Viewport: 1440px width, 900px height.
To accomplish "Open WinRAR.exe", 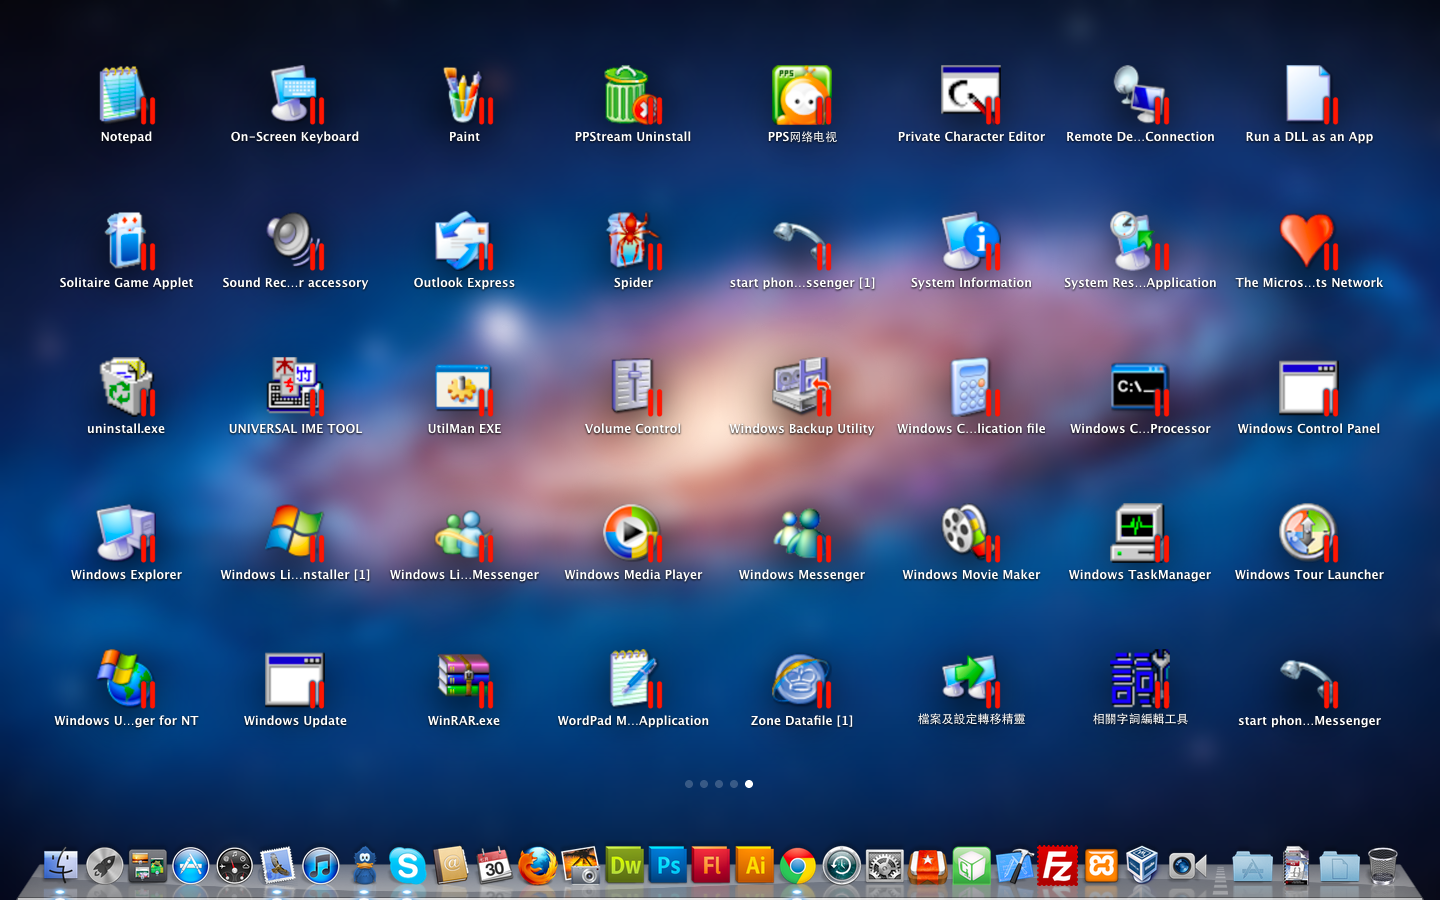I will pos(464,679).
